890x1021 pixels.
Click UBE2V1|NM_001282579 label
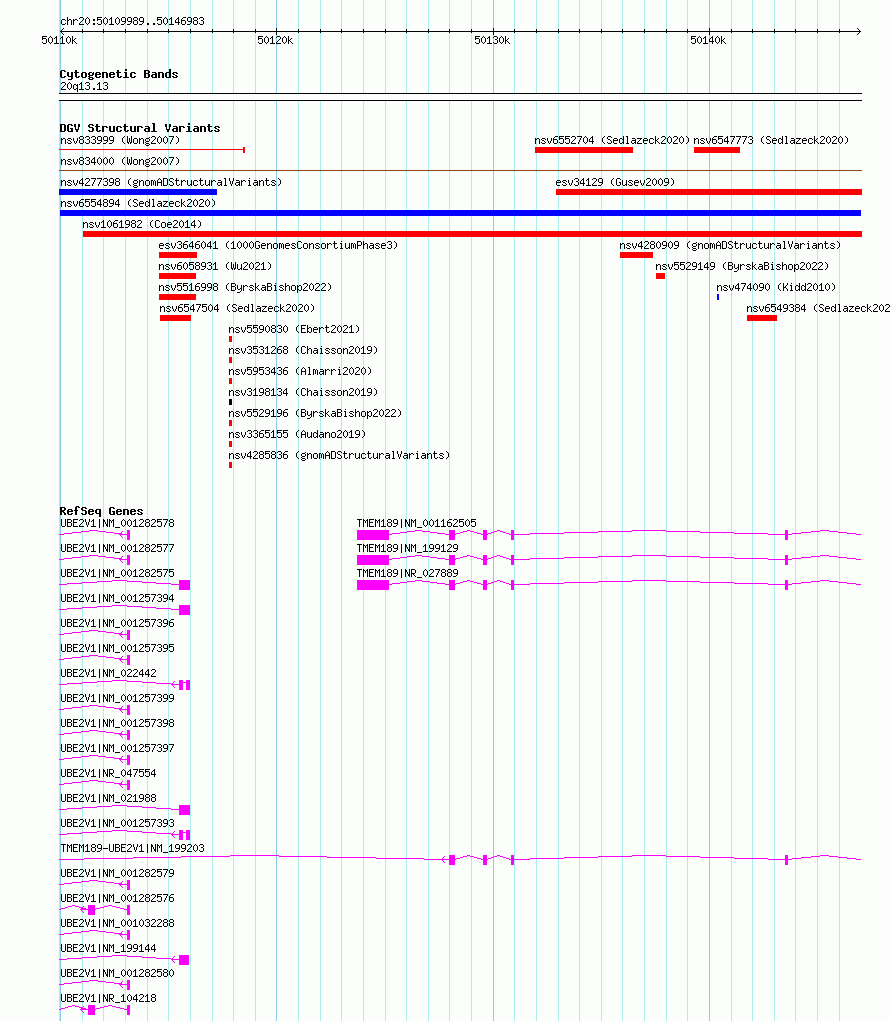pyautogui.click(x=117, y=873)
